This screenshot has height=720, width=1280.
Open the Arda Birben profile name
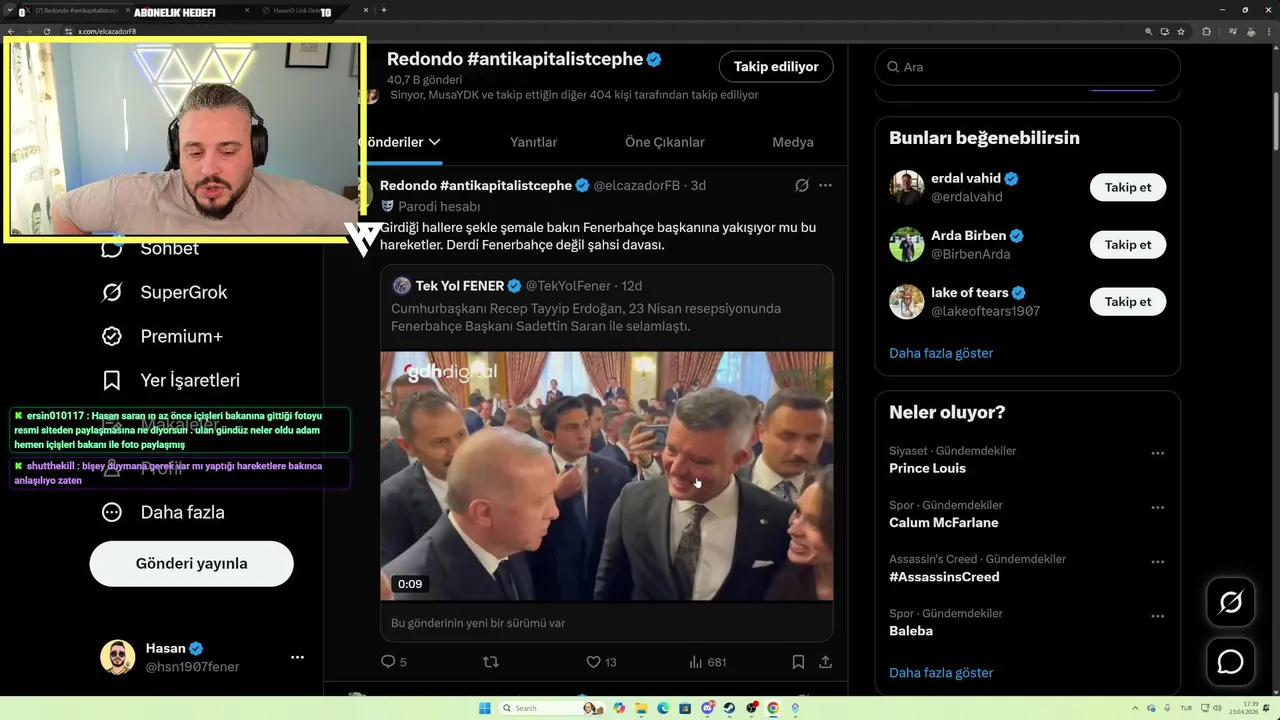pos(968,236)
